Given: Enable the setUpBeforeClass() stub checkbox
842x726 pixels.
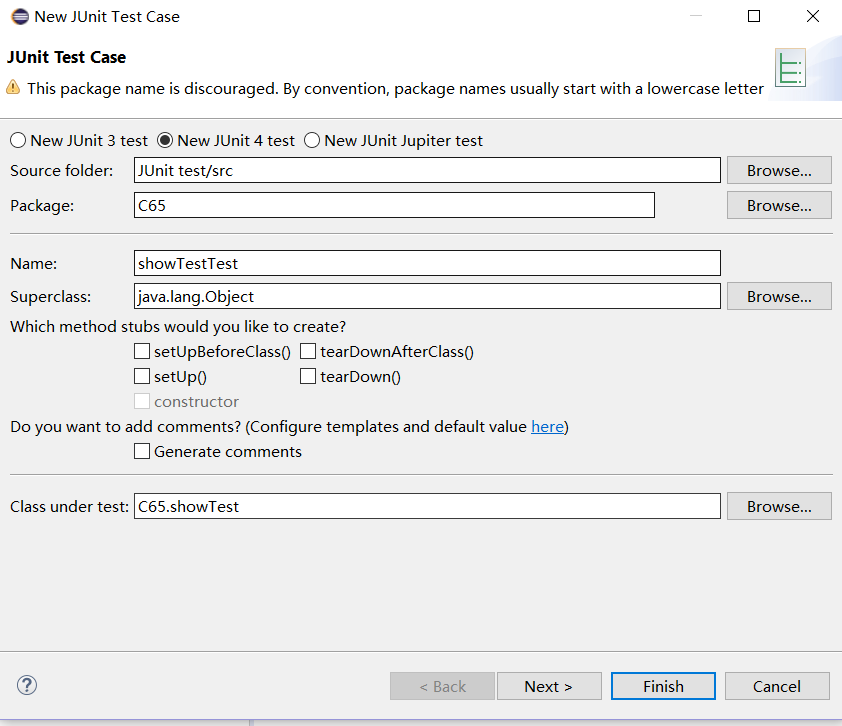Looking at the screenshot, I should tap(142, 352).
